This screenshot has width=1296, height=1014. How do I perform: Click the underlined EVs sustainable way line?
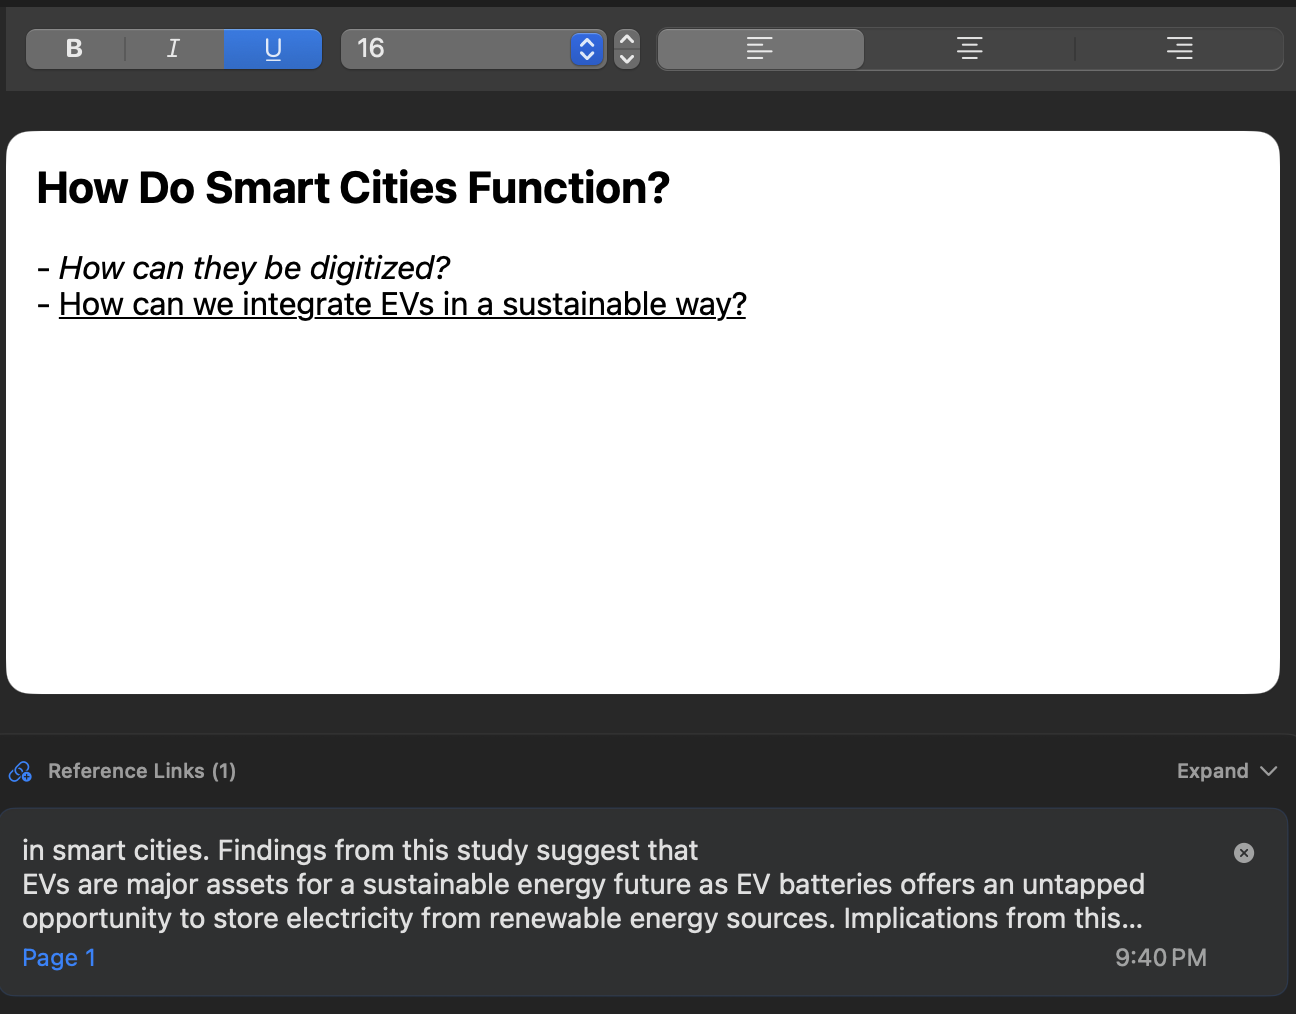pyautogui.click(x=402, y=304)
